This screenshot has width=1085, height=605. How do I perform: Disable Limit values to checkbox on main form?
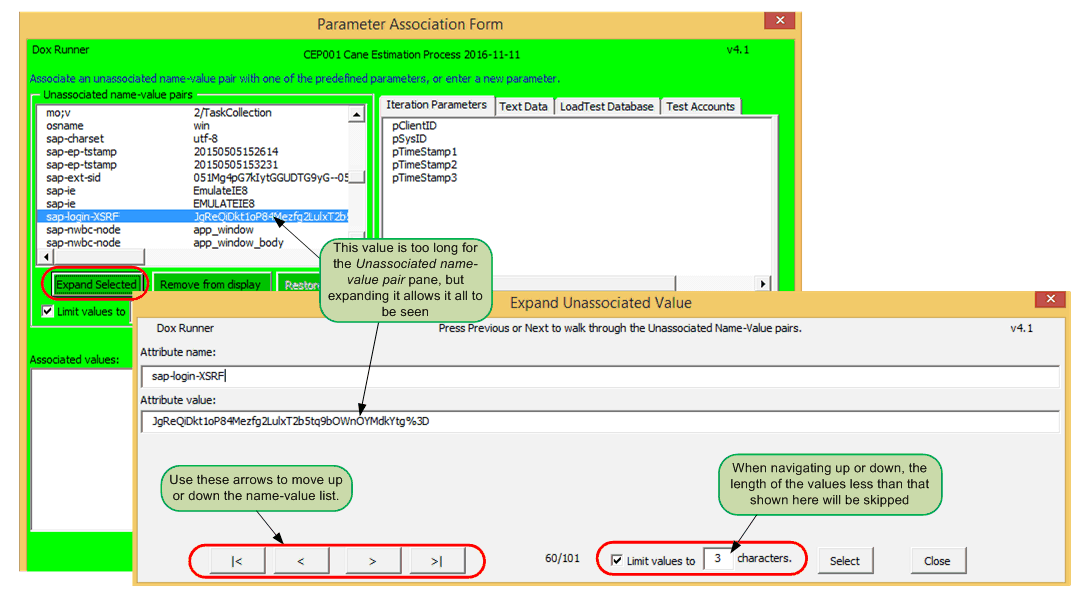click(x=47, y=311)
